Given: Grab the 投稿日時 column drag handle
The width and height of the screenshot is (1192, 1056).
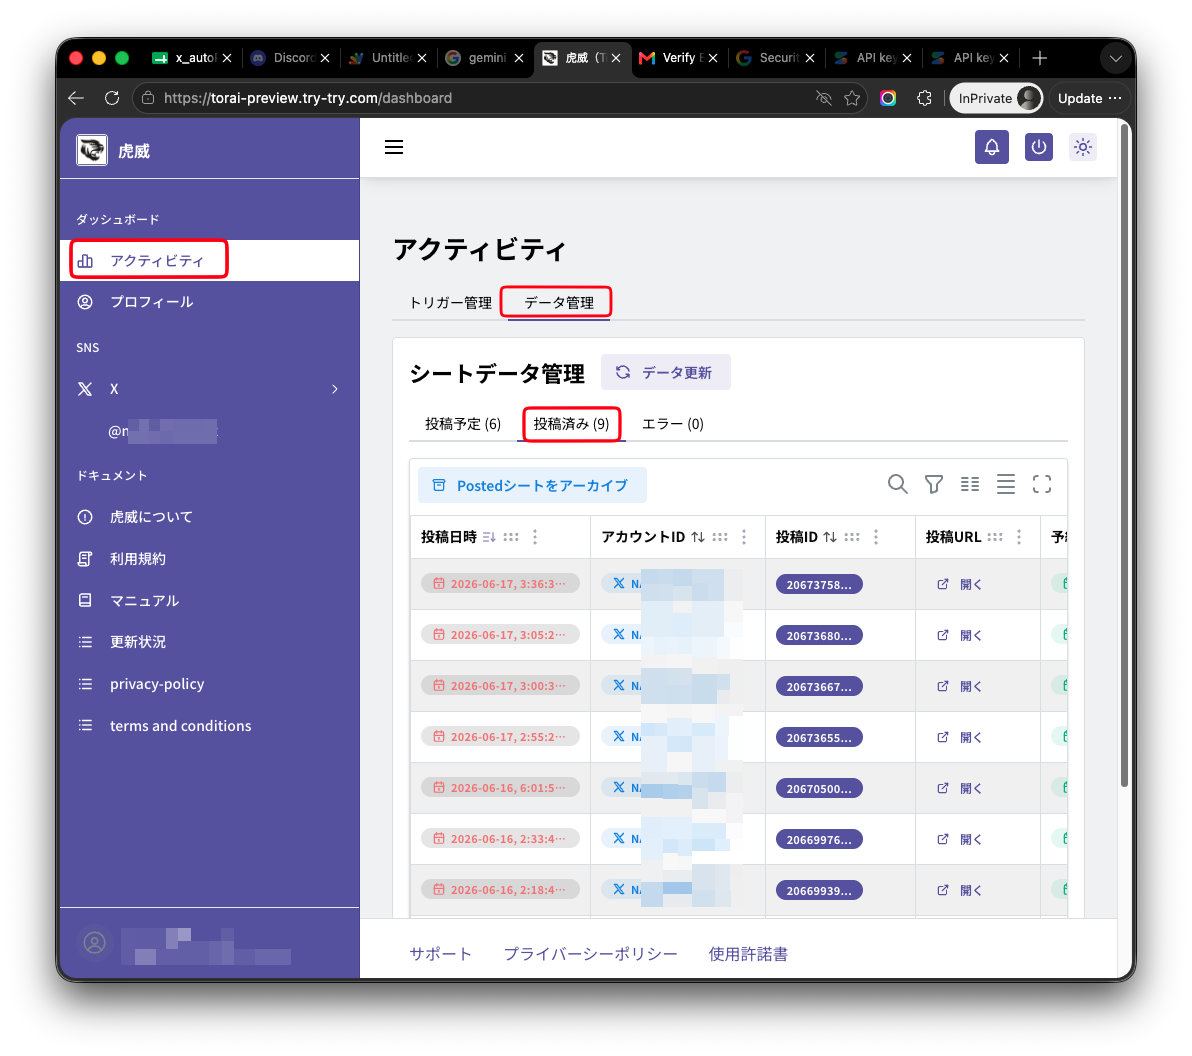Looking at the screenshot, I should tap(511, 538).
